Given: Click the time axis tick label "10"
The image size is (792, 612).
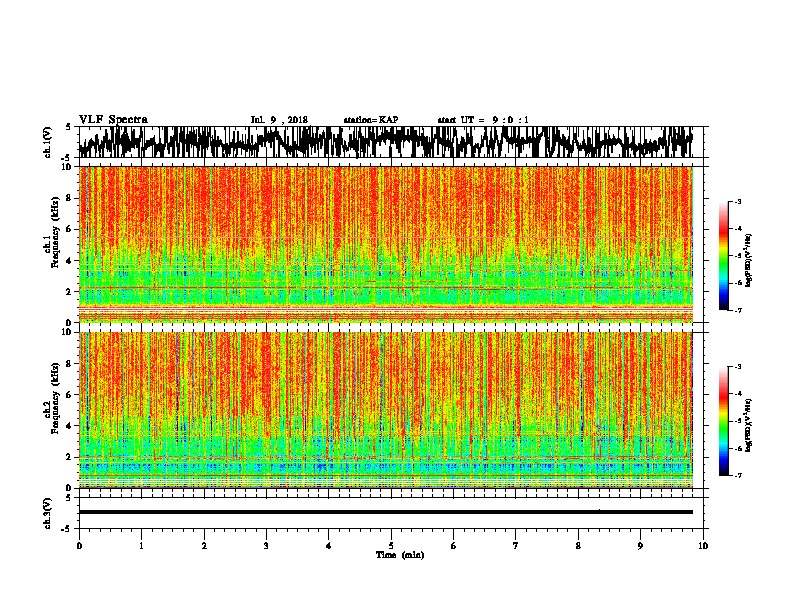Looking at the screenshot, I should (703, 546).
